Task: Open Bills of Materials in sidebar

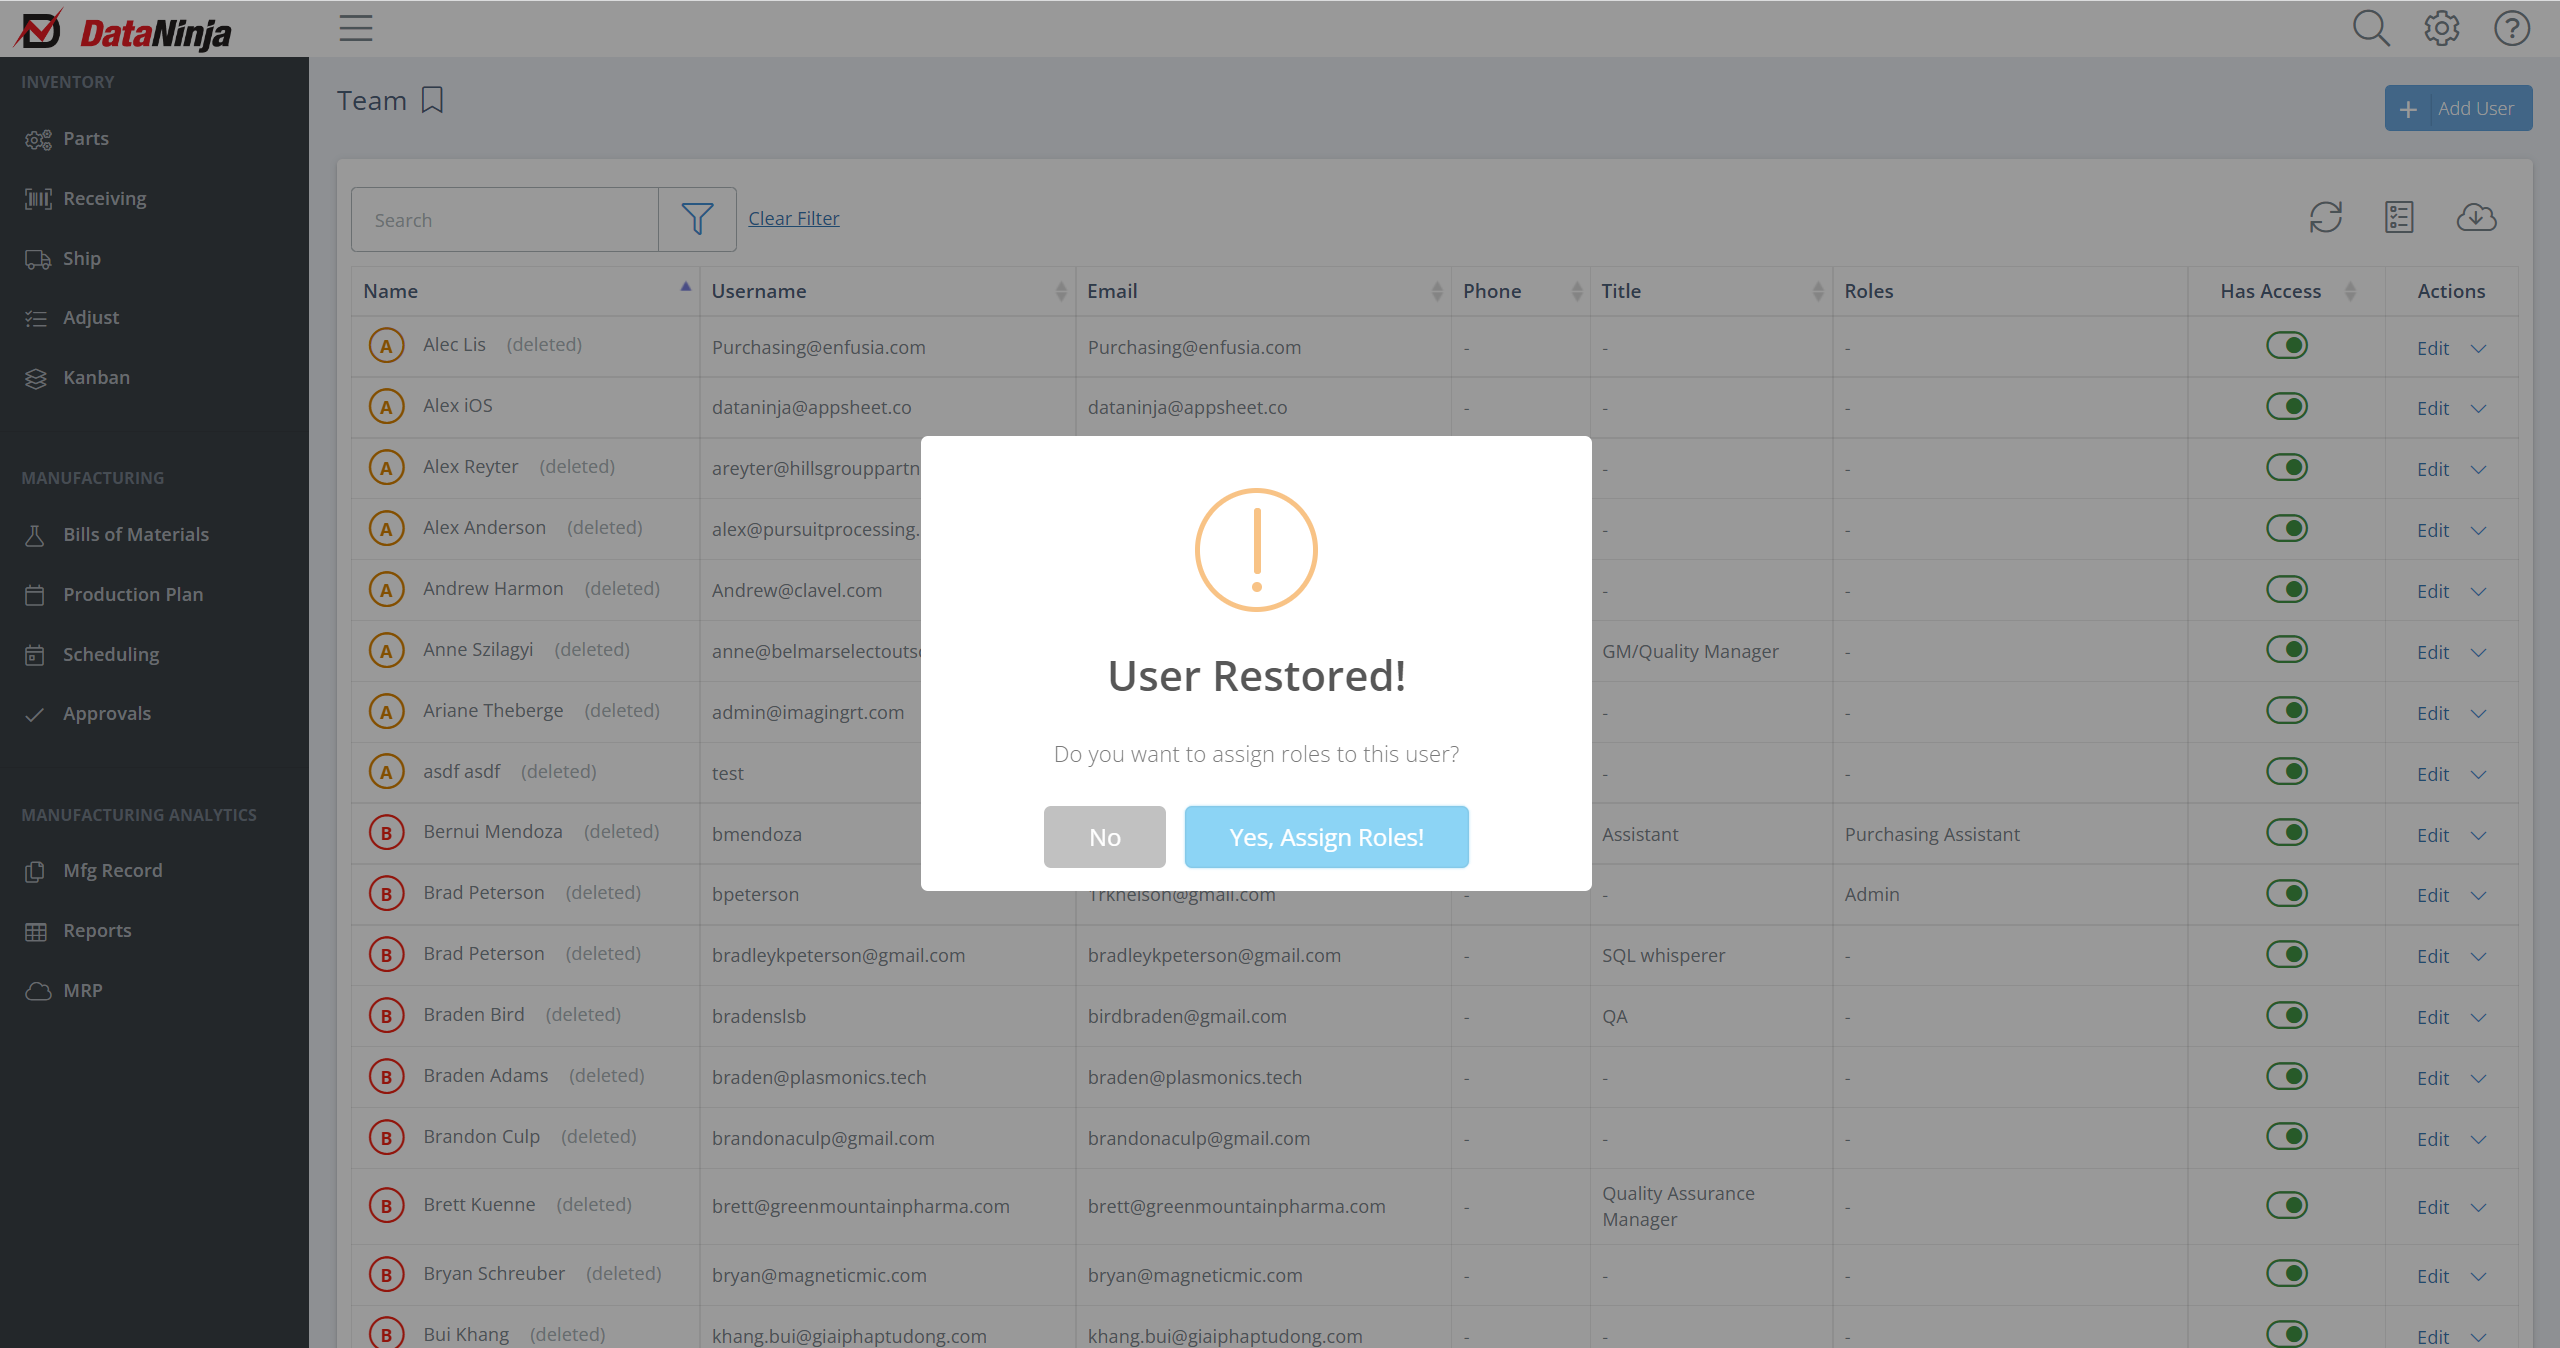Action: (136, 534)
